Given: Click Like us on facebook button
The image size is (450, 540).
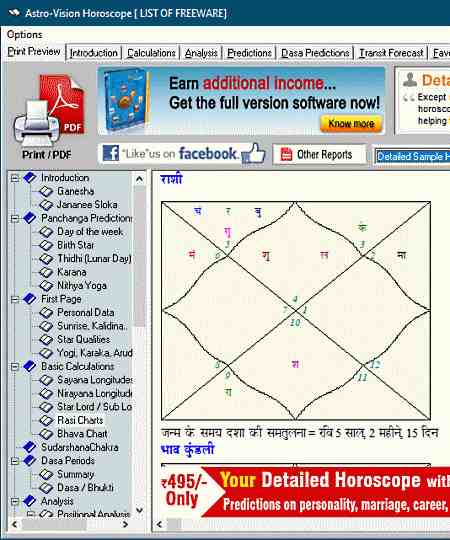Looking at the screenshot, I should tap(182, 153).
